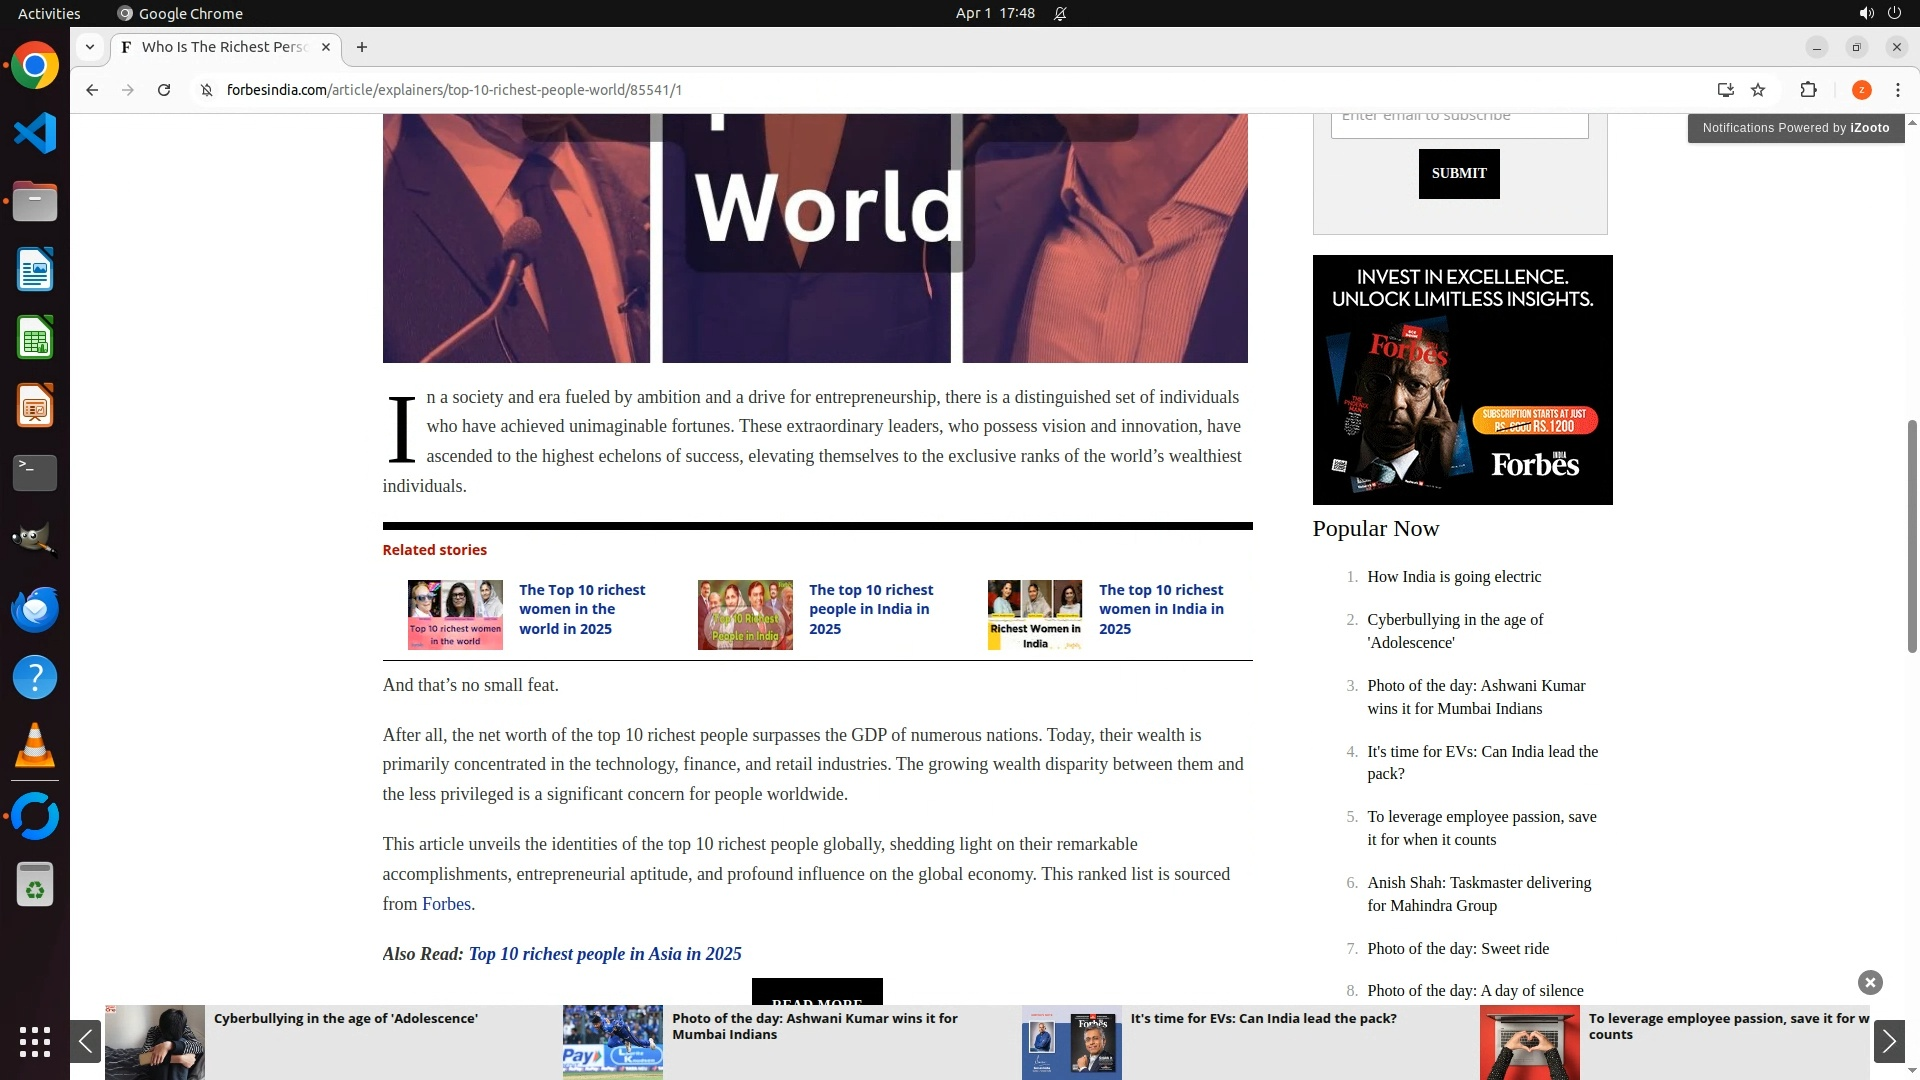Screen dimensions: 1920x1080
Task: Open 'Top 10 richest people in Asia in 2025' link
Action: tap(605, 954)
